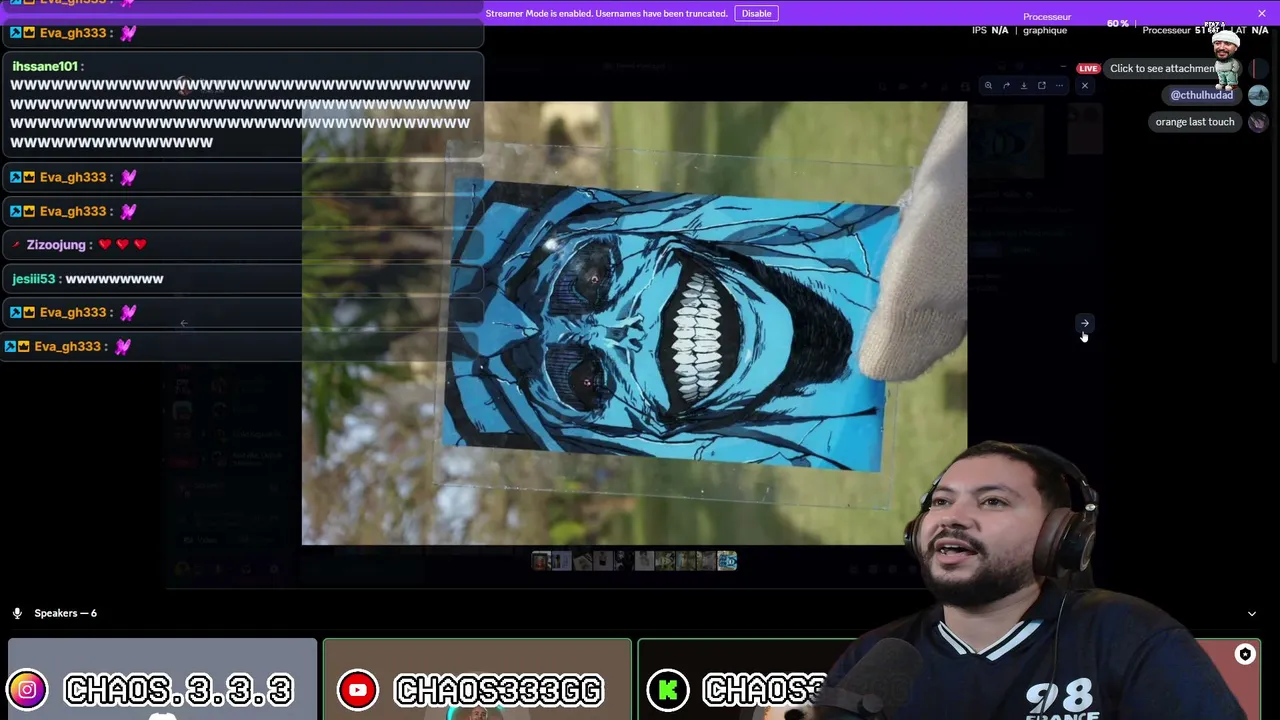Click the forward arrow in image viewer toolbar
1280x720 pixels.
tap(1006, 86)
